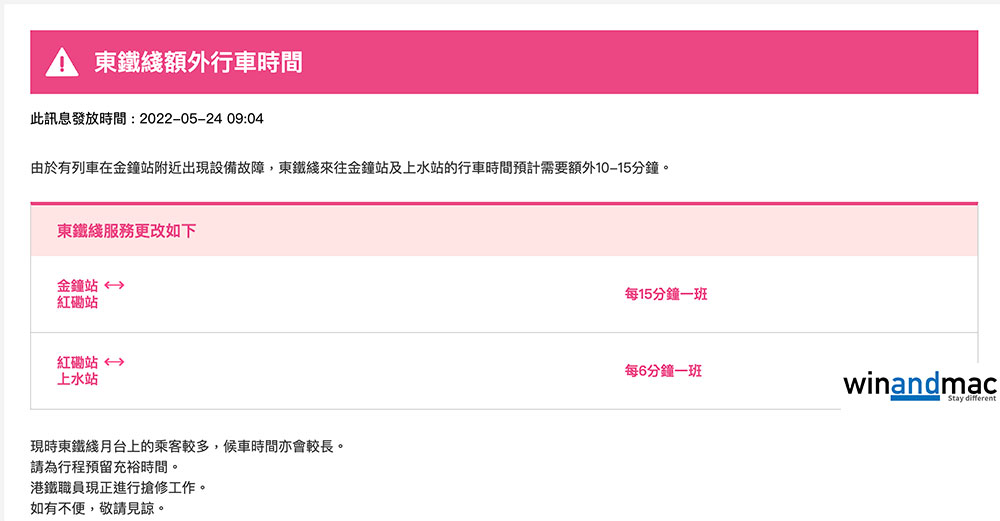
Task: Click the line saying 月台上的乘客較多
Action: coord(188,445)
